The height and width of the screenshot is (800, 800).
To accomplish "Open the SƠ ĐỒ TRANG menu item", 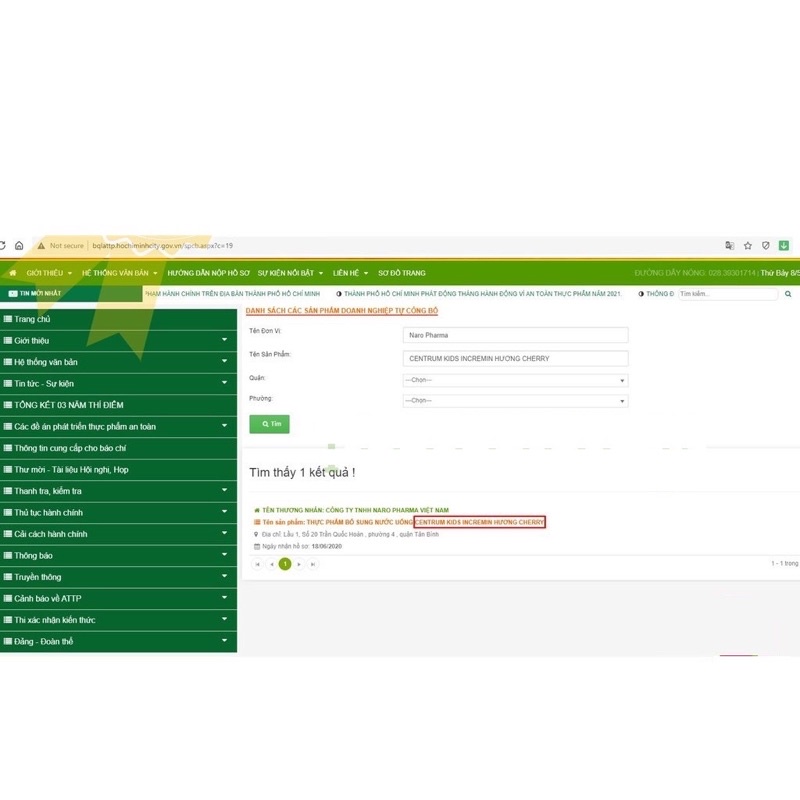I will [x=401, y=273].
